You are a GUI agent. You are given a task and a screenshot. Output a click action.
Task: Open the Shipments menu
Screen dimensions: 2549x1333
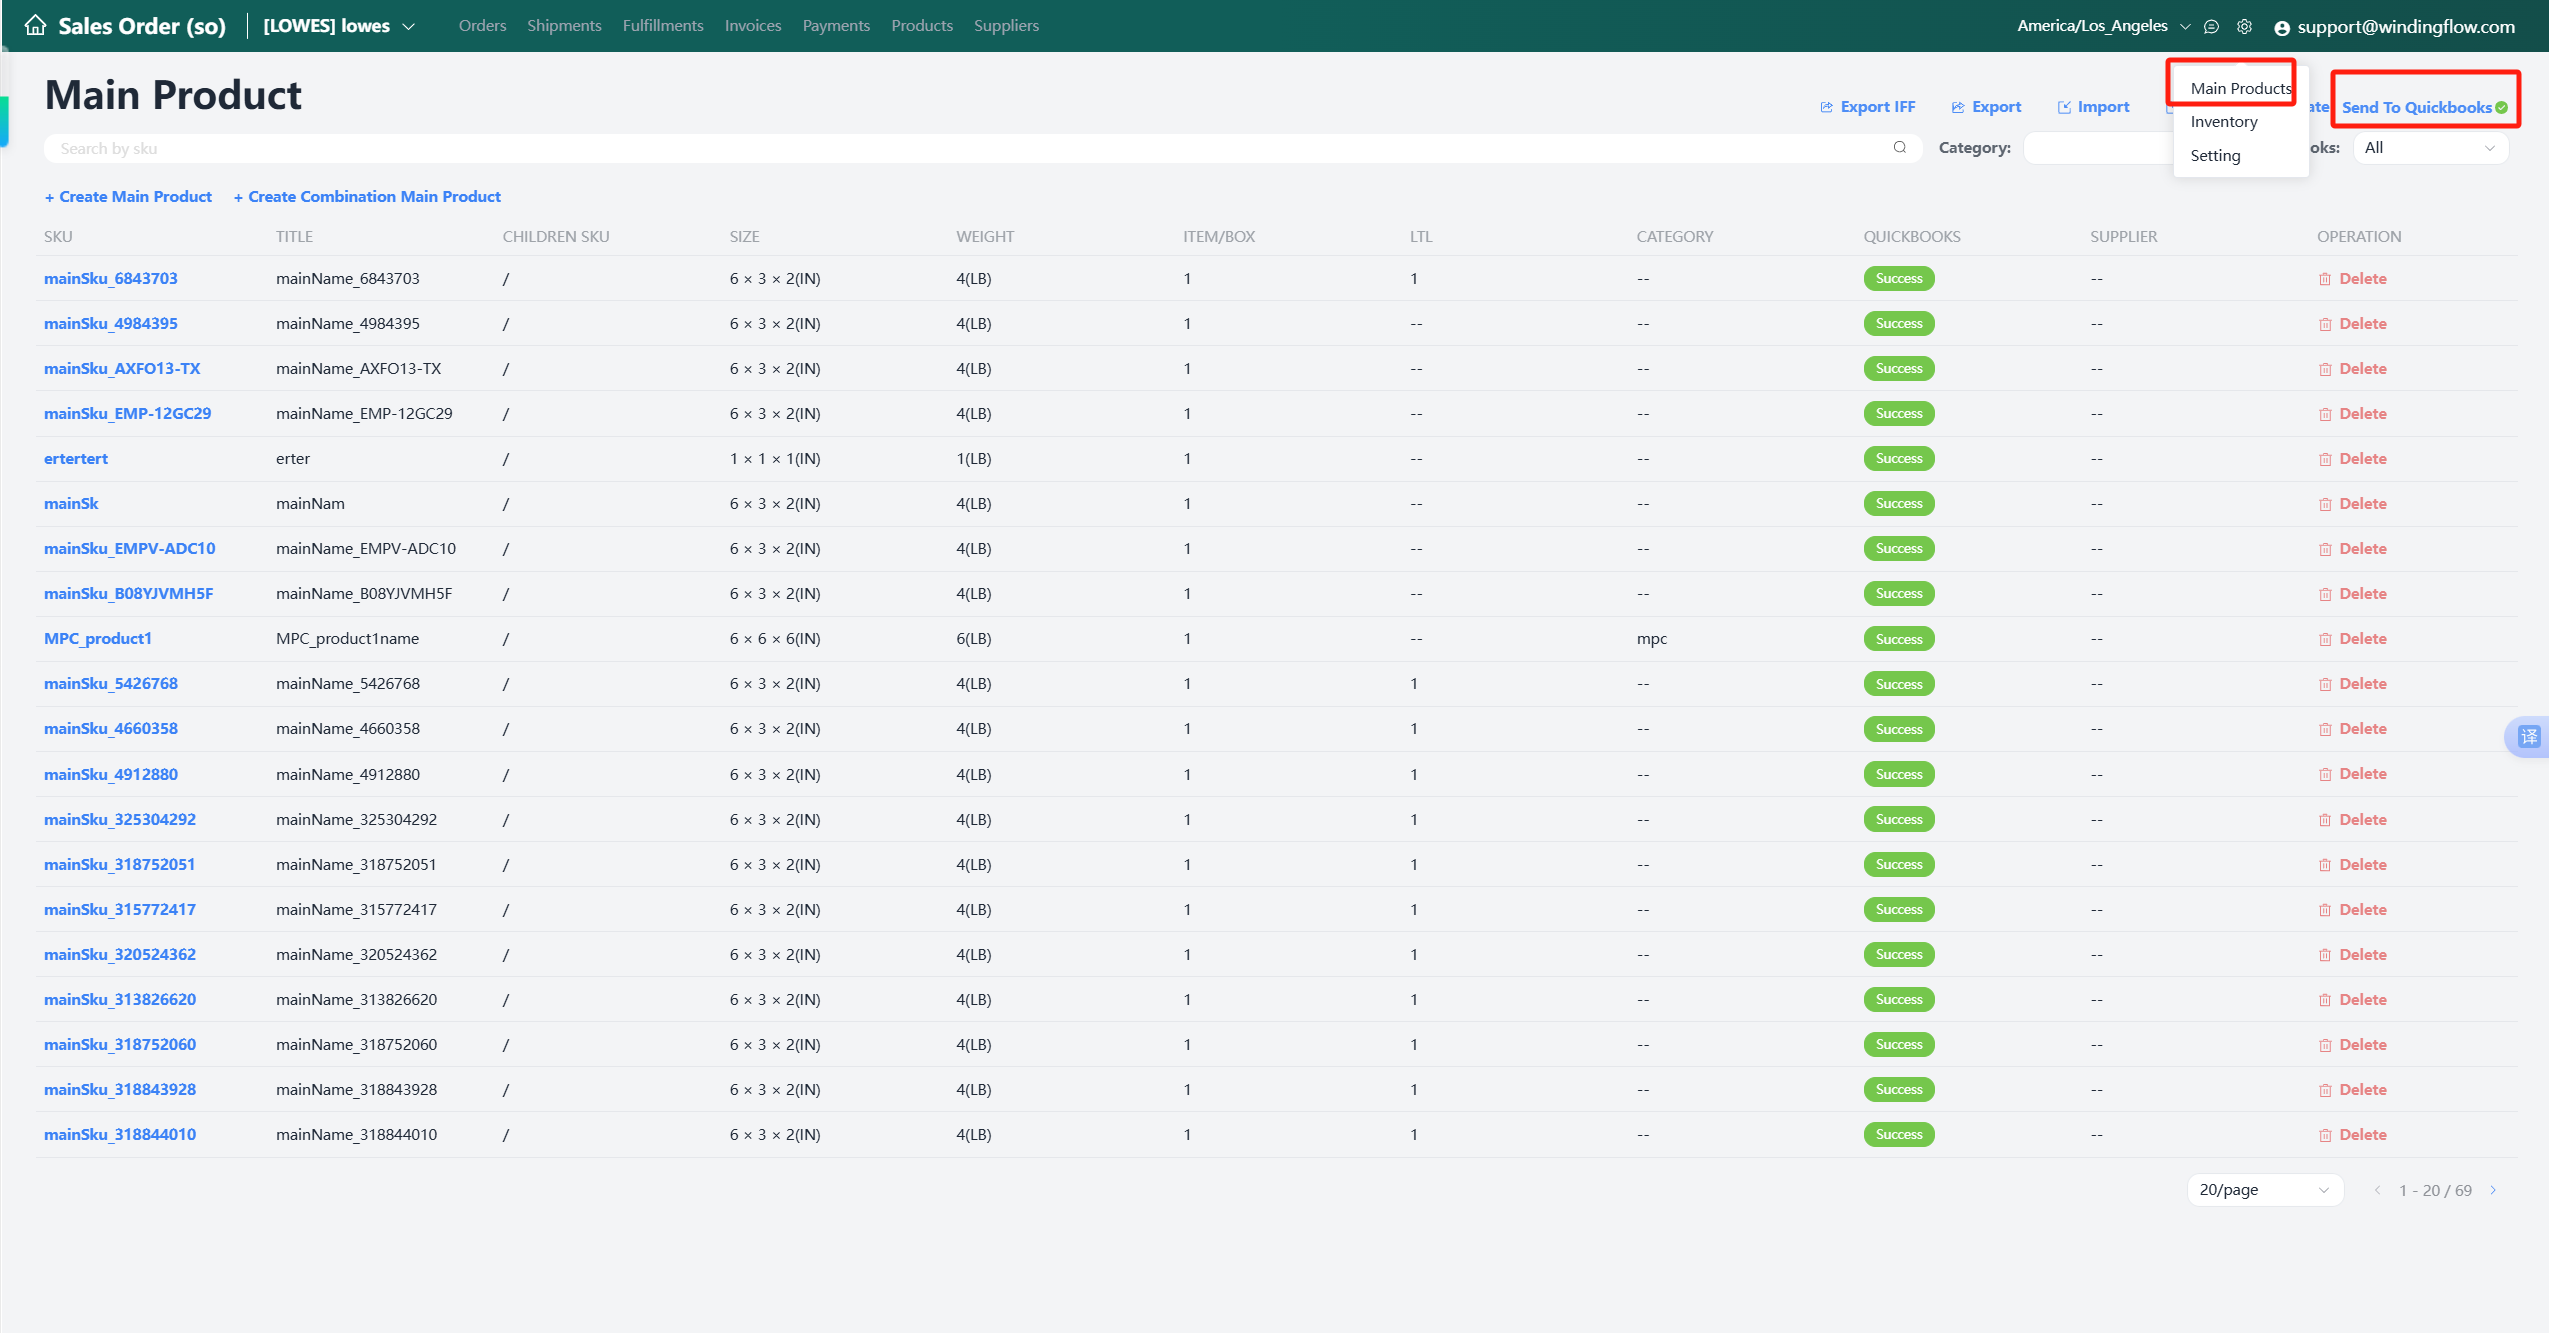(x=564, y=26)
